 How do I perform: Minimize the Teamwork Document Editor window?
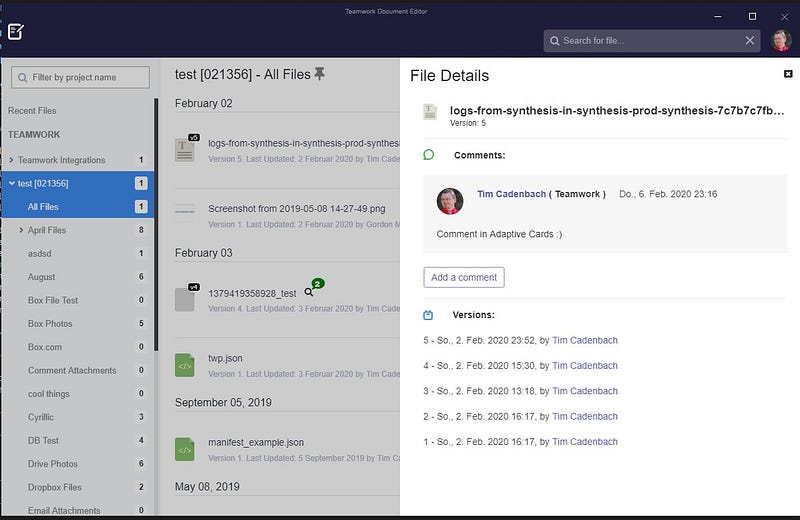tap(718, 16)
